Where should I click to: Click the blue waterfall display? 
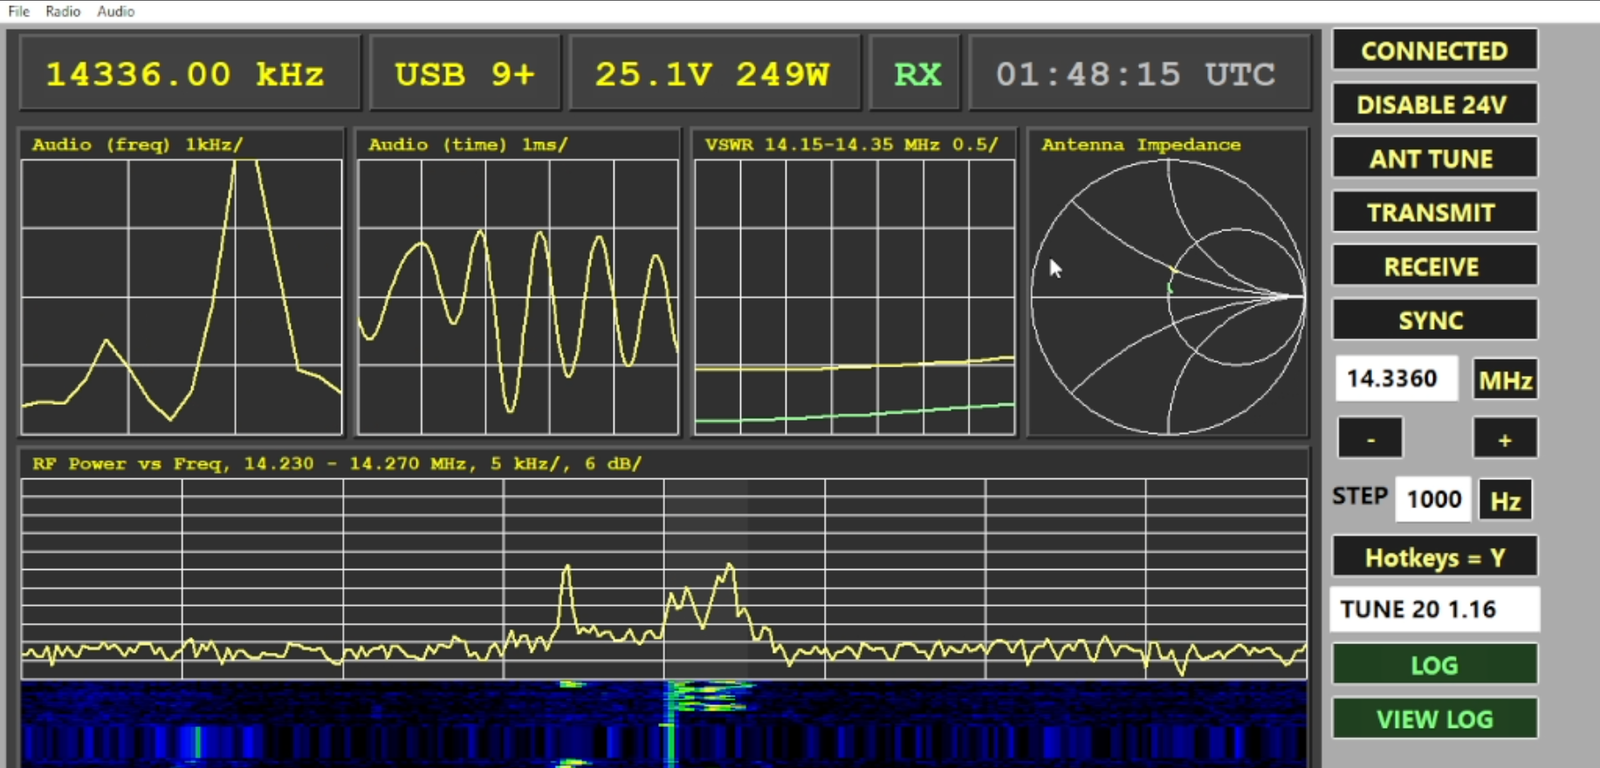pyautogui.click(x=664, y=725)
